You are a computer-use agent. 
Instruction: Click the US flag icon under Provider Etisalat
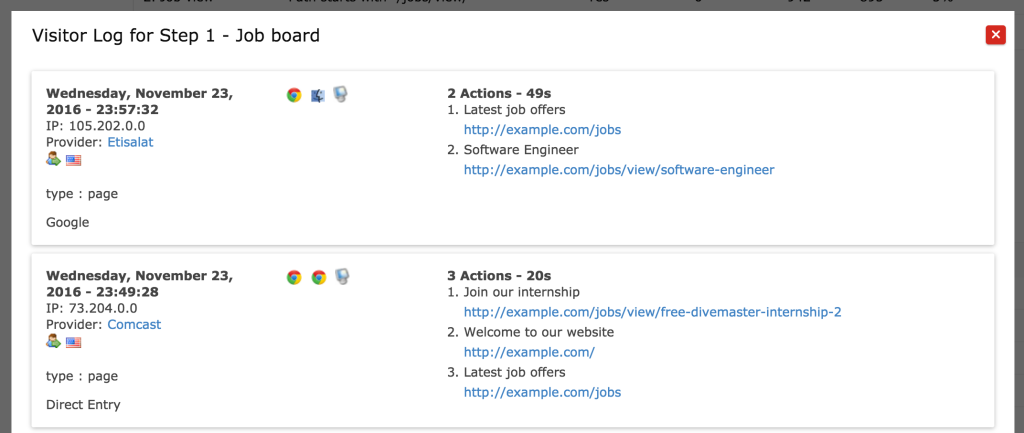point(74,159)
